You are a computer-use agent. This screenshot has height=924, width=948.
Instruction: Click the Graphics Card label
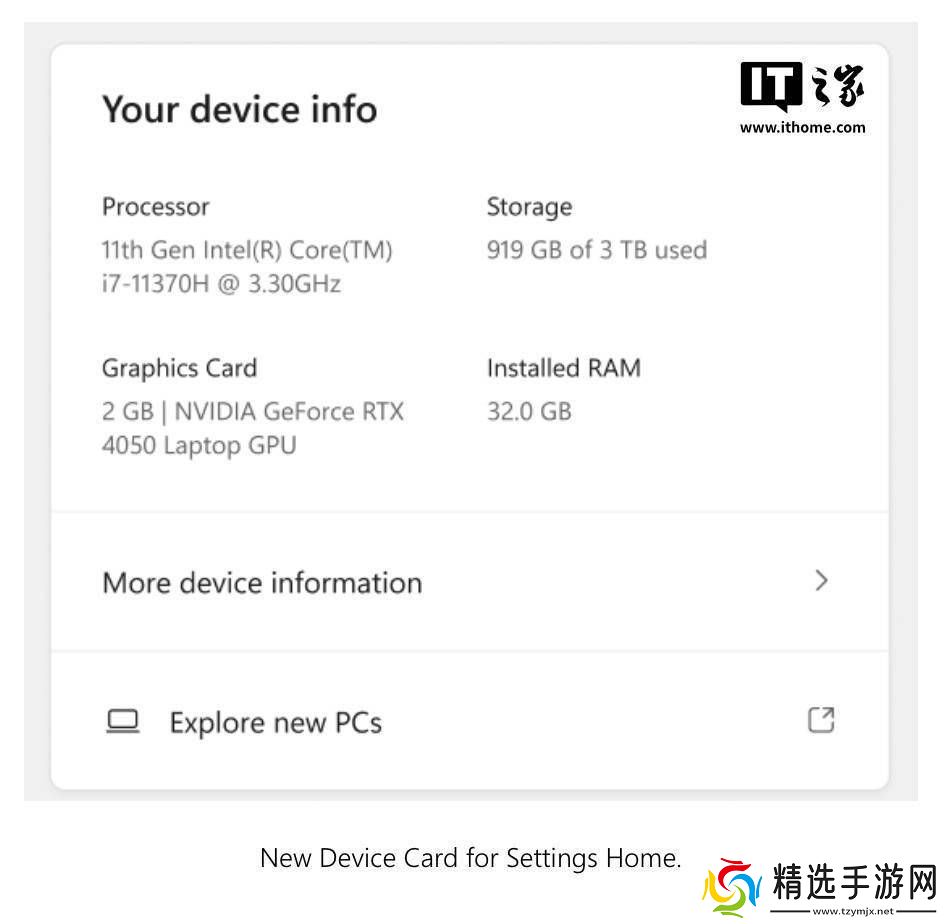[x=180, y=368]
